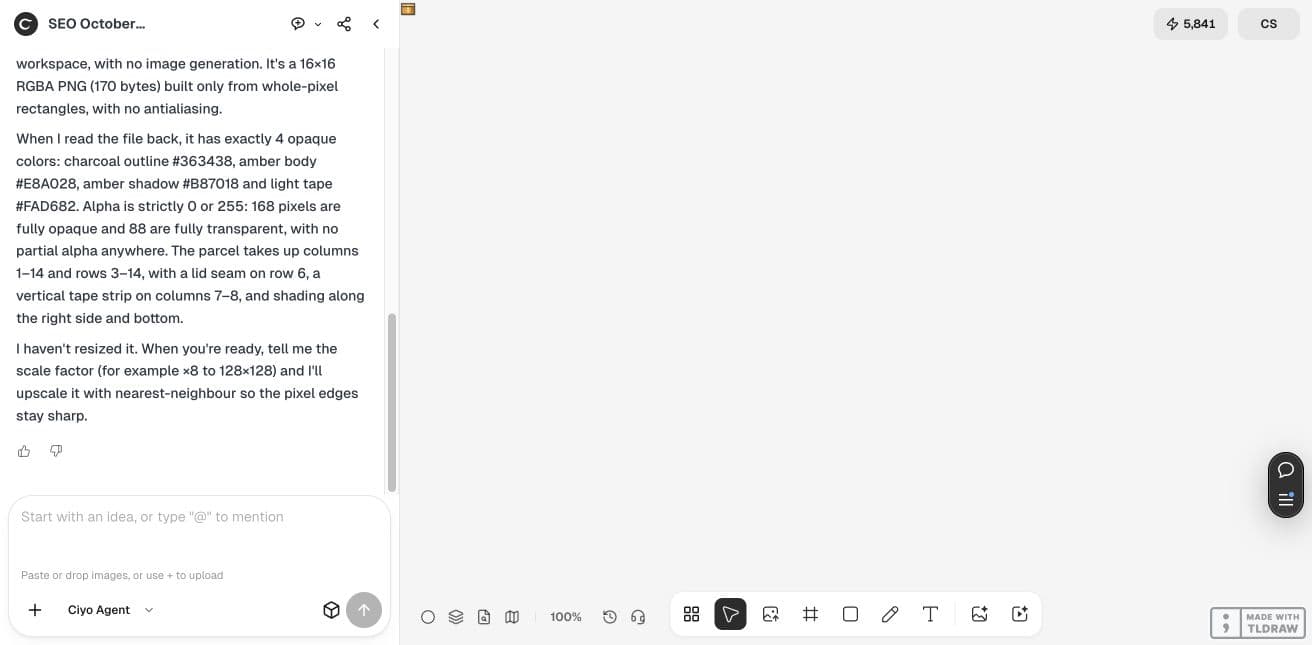Select the Text tool
Image resolution: width=1312 pixels, height=645 pixels.
(x=930, y=614)
